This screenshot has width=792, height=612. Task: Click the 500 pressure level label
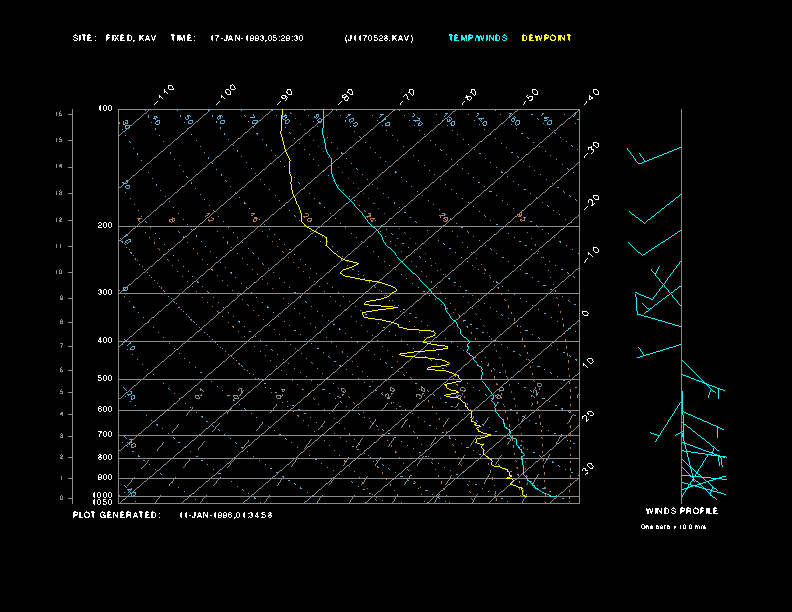click(105, 379)
